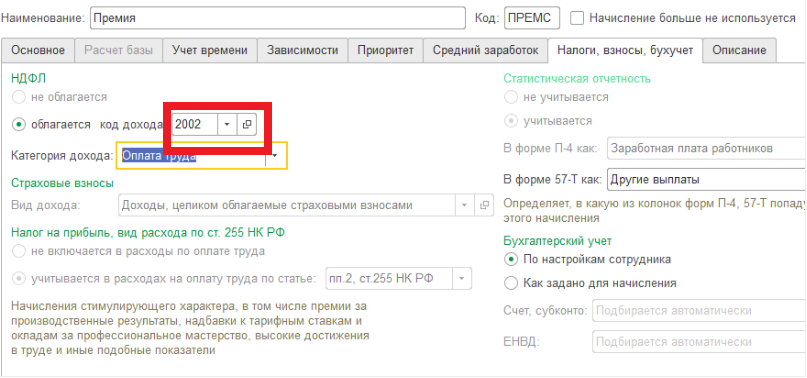Screen dimensions: 807x378
Task: Open the Приоритет tab
Action: [385, 50]
